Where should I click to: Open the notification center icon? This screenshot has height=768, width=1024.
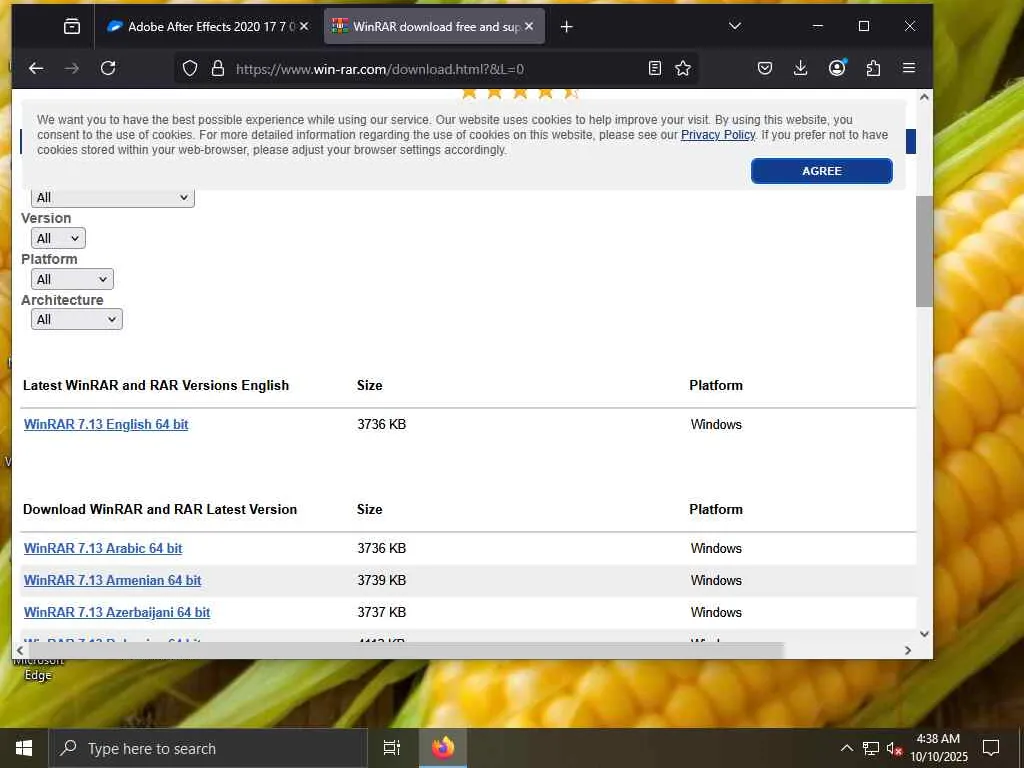pyautogui.click(x=991, y=748)
